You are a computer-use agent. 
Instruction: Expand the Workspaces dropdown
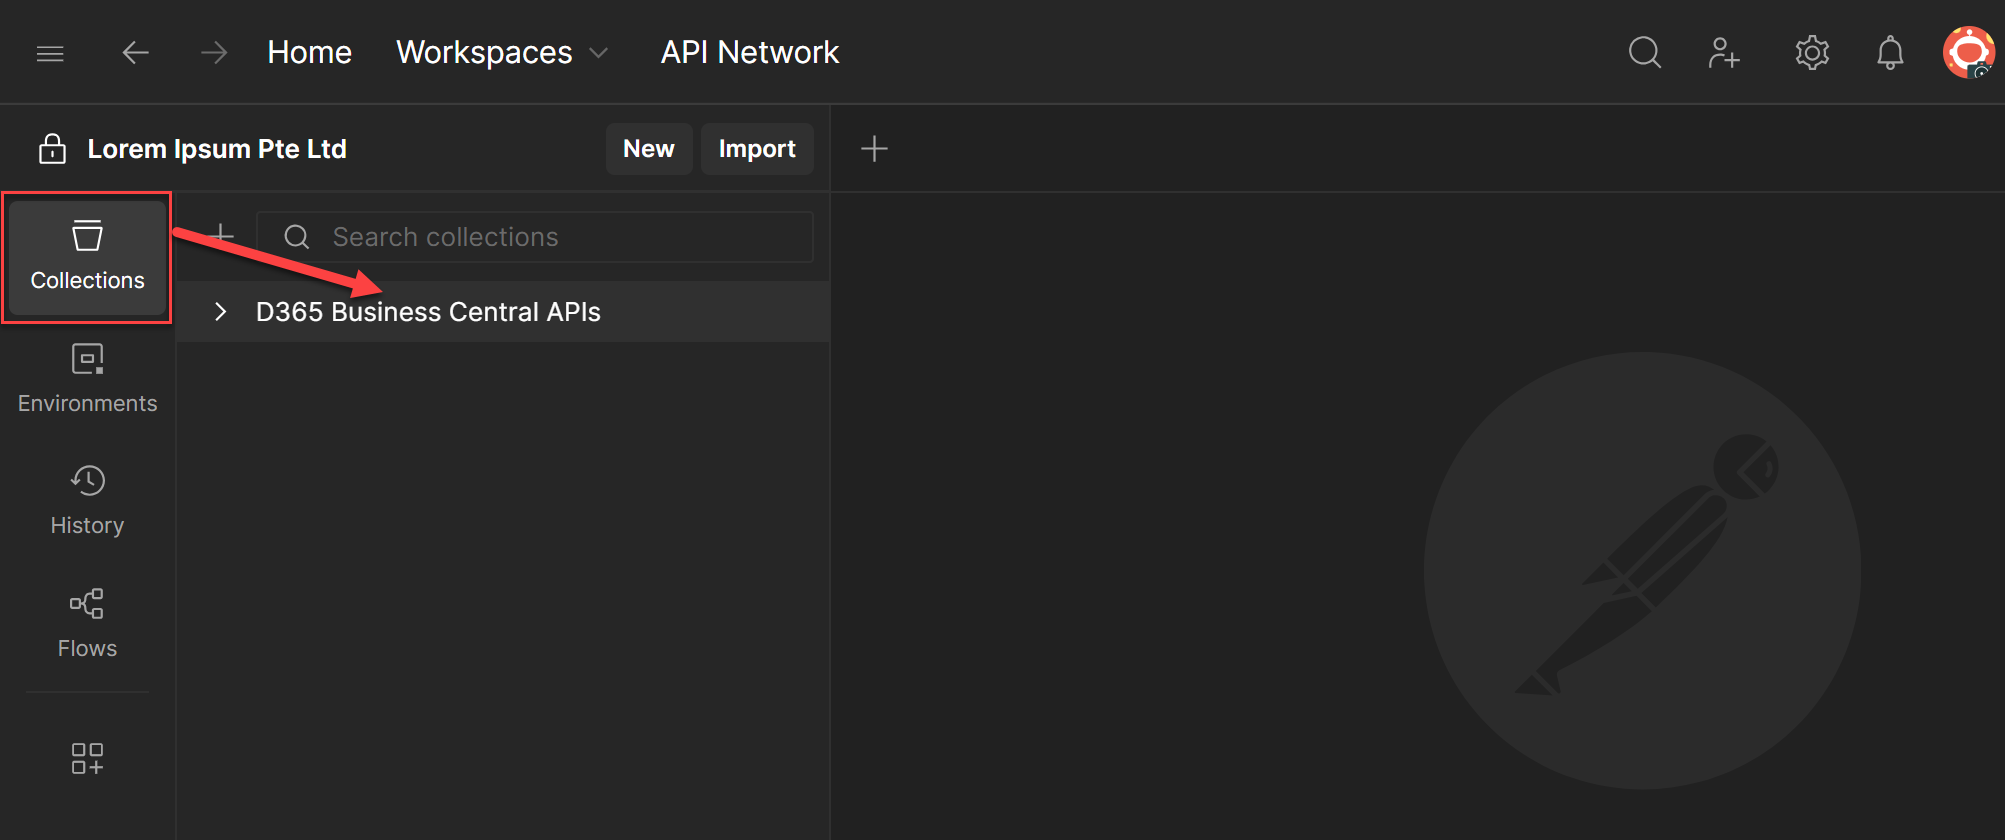(502, 52)
